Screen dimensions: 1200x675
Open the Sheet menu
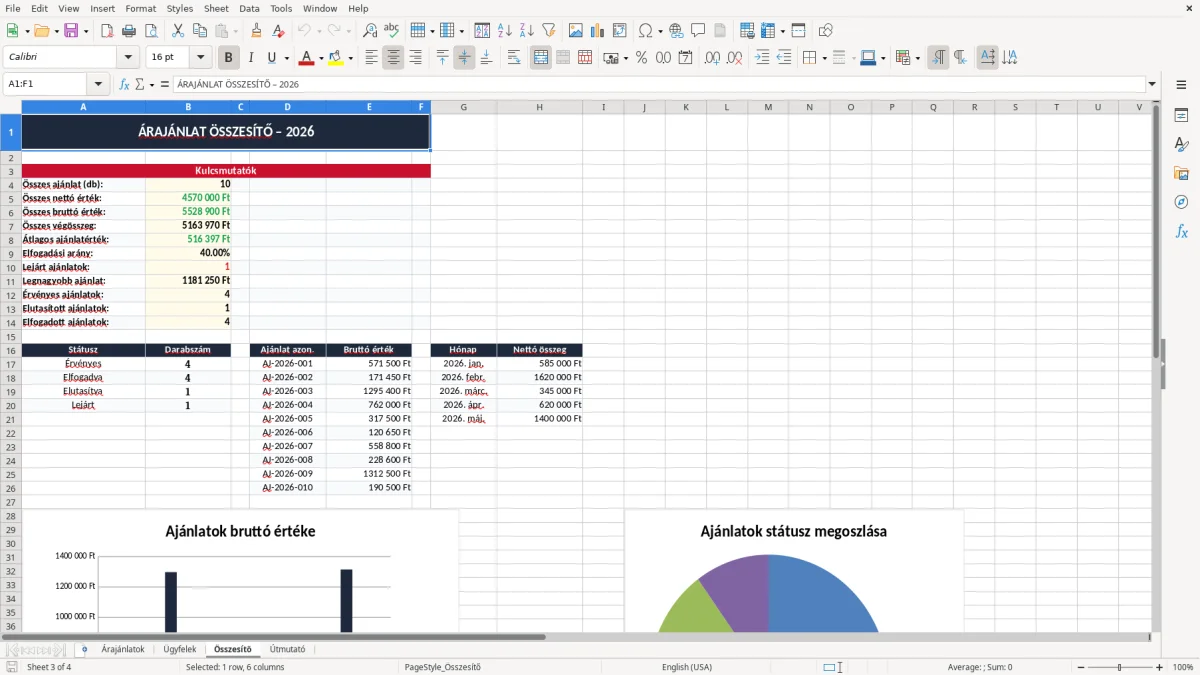(216, 8)
